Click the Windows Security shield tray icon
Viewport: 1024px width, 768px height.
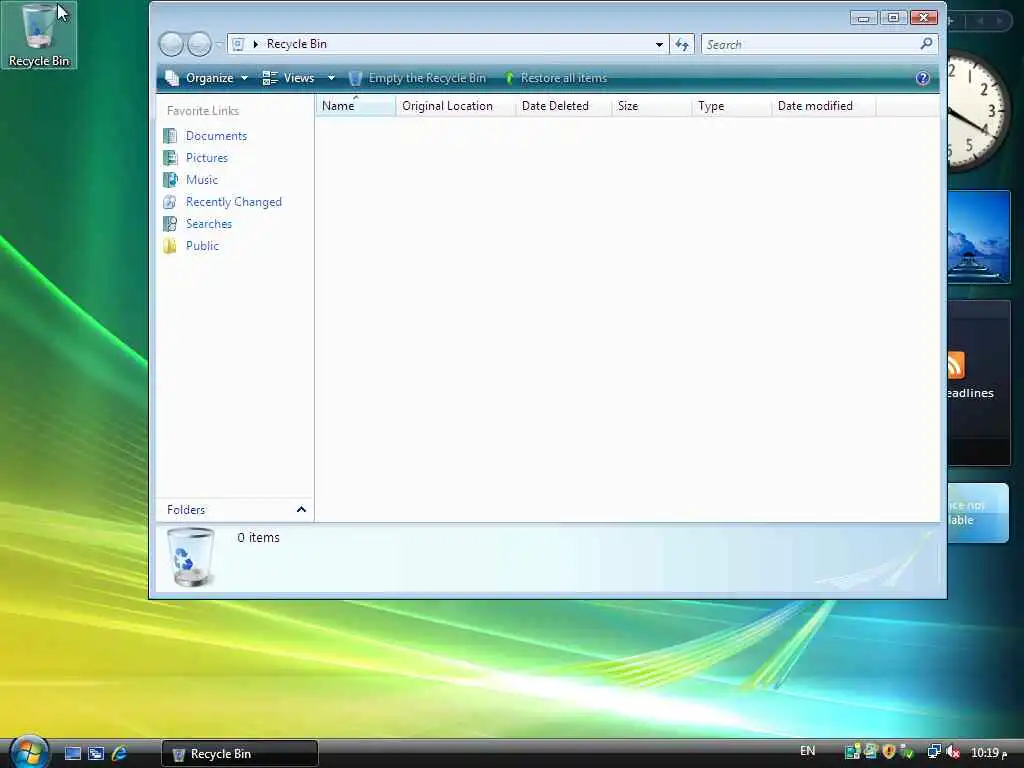point(888,752)
